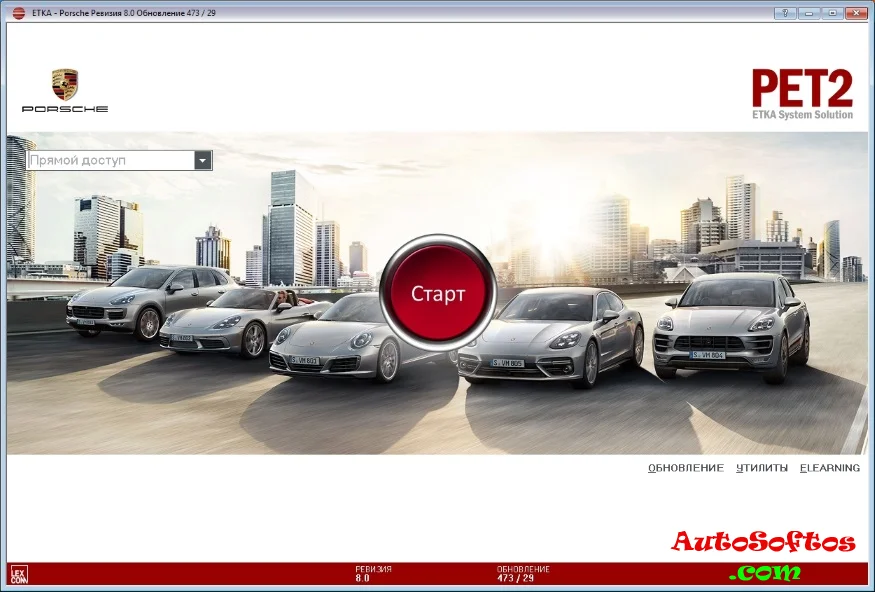Close the ETKA Porsche window
Viewport: 875px width, 592px height.
[x=855, y=13]
